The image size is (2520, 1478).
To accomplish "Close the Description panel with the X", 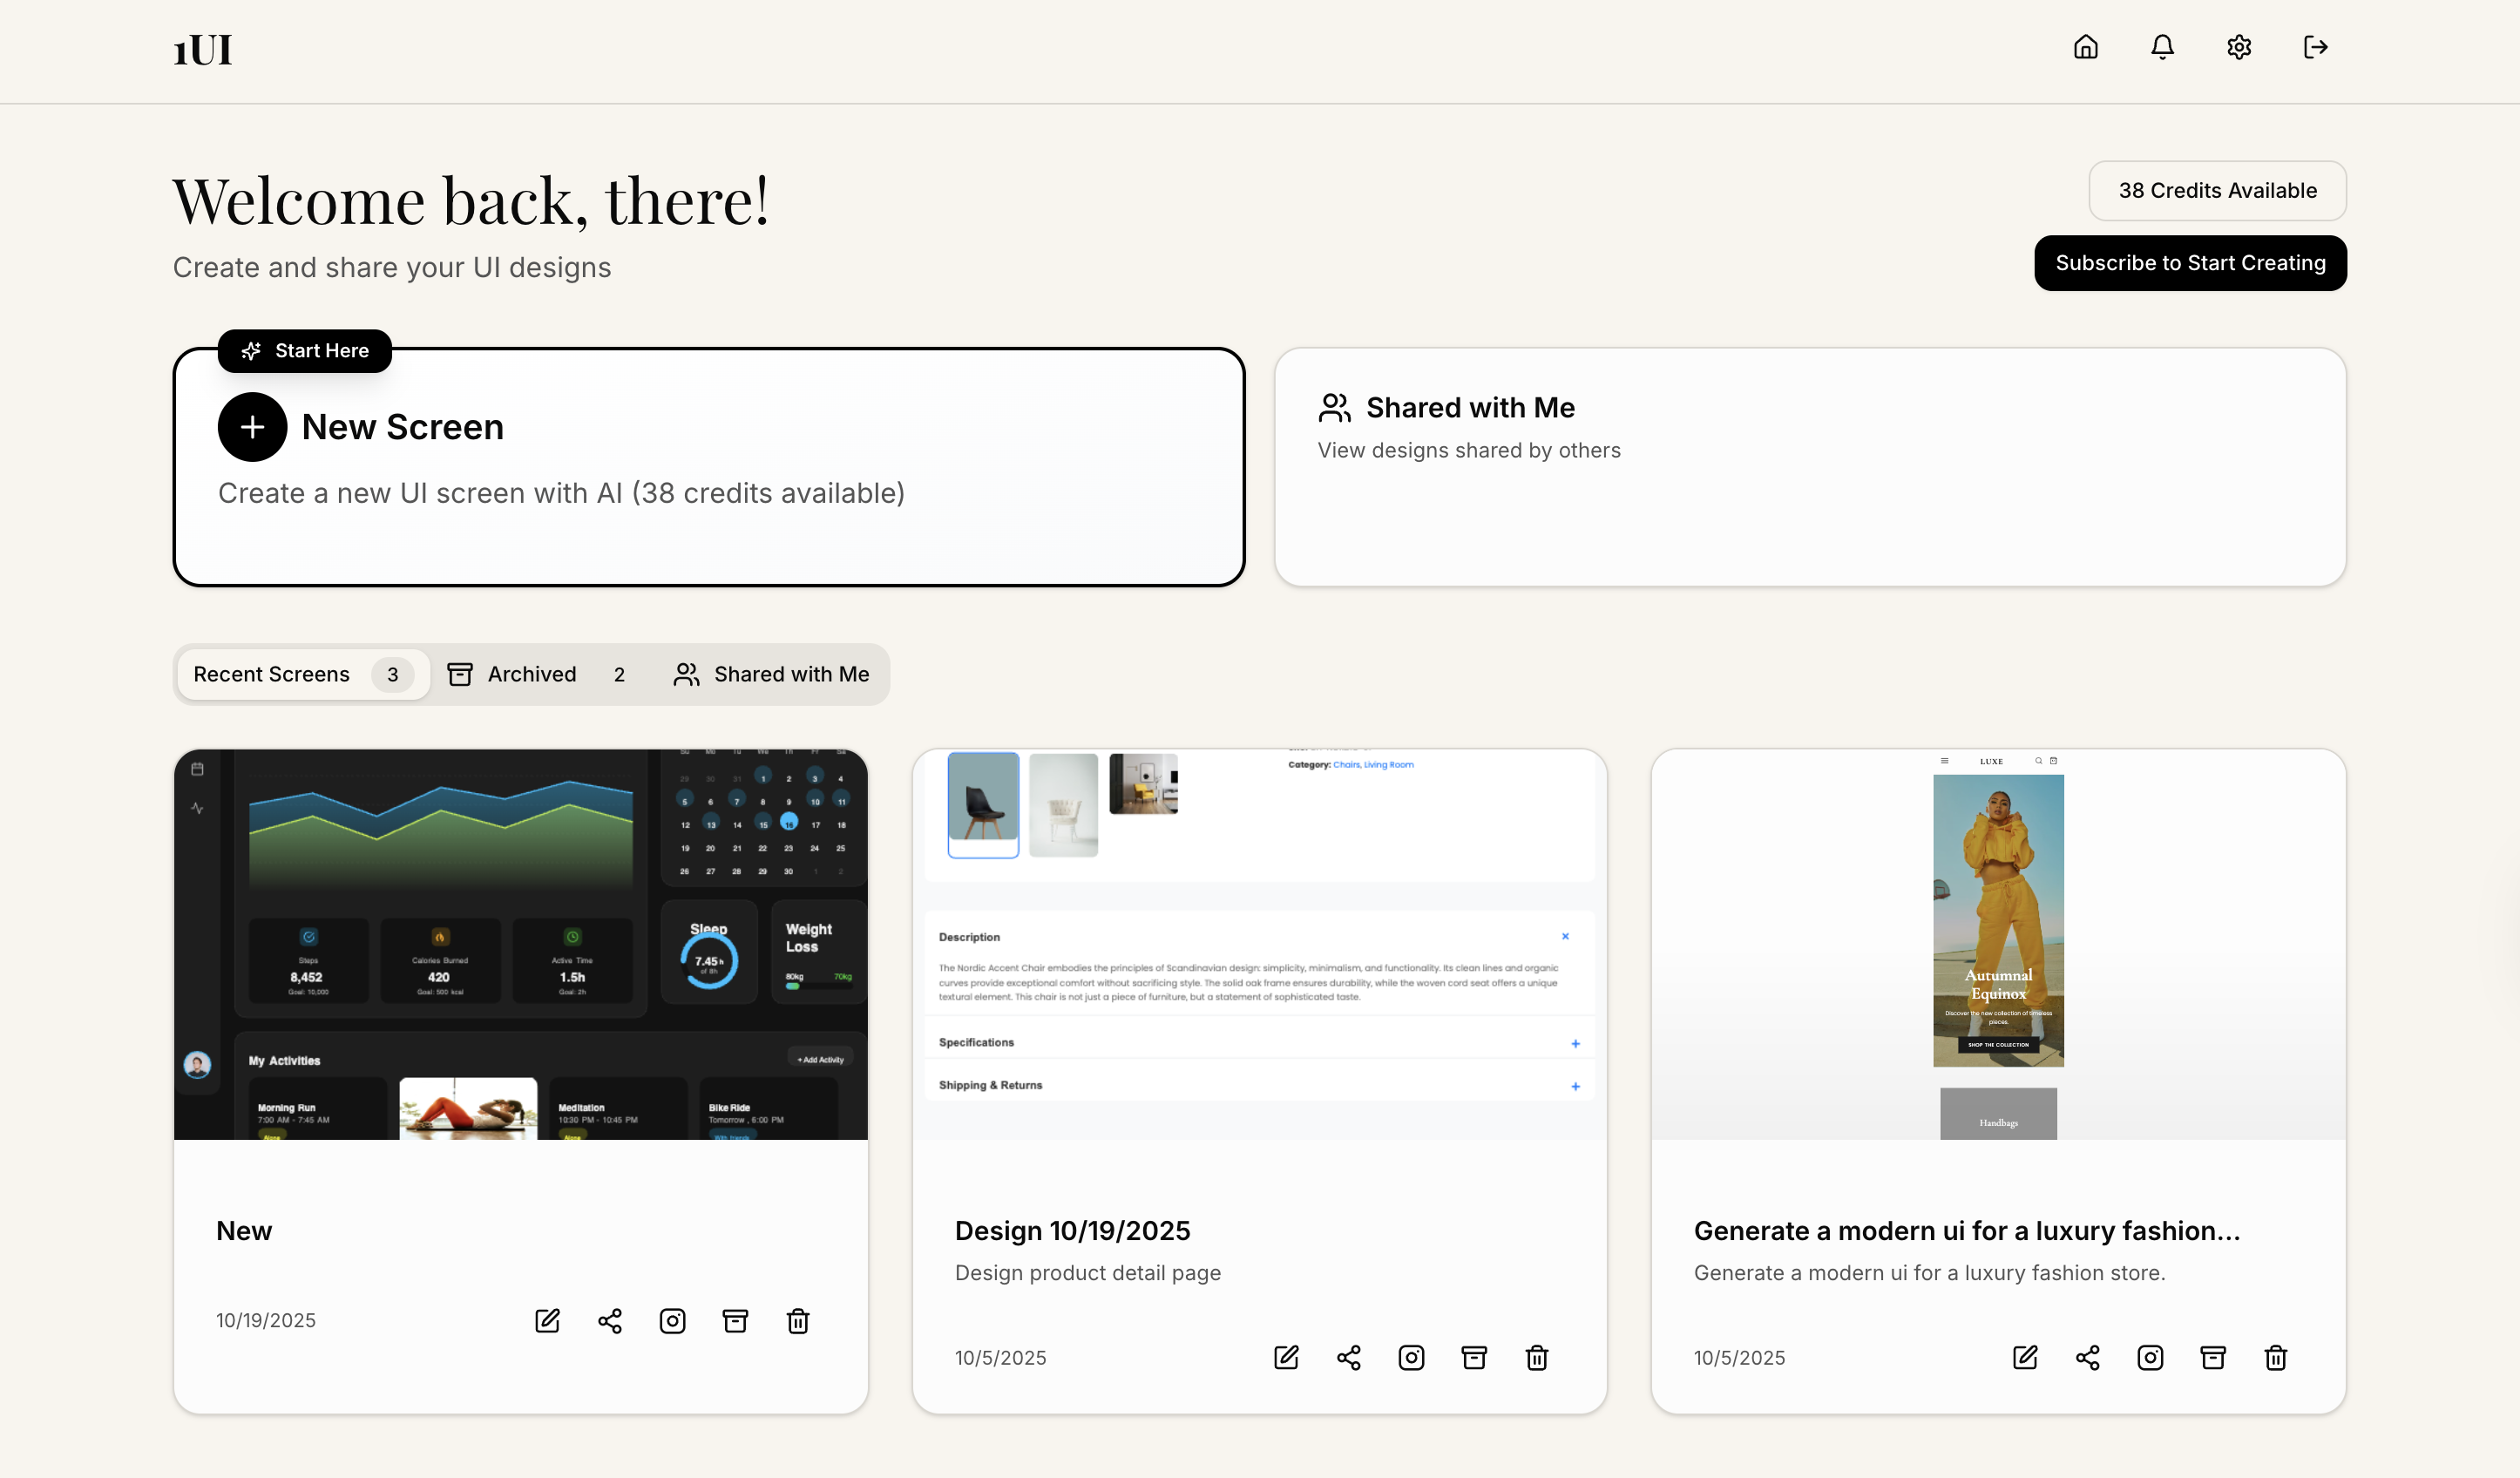I will [1566, 936].
